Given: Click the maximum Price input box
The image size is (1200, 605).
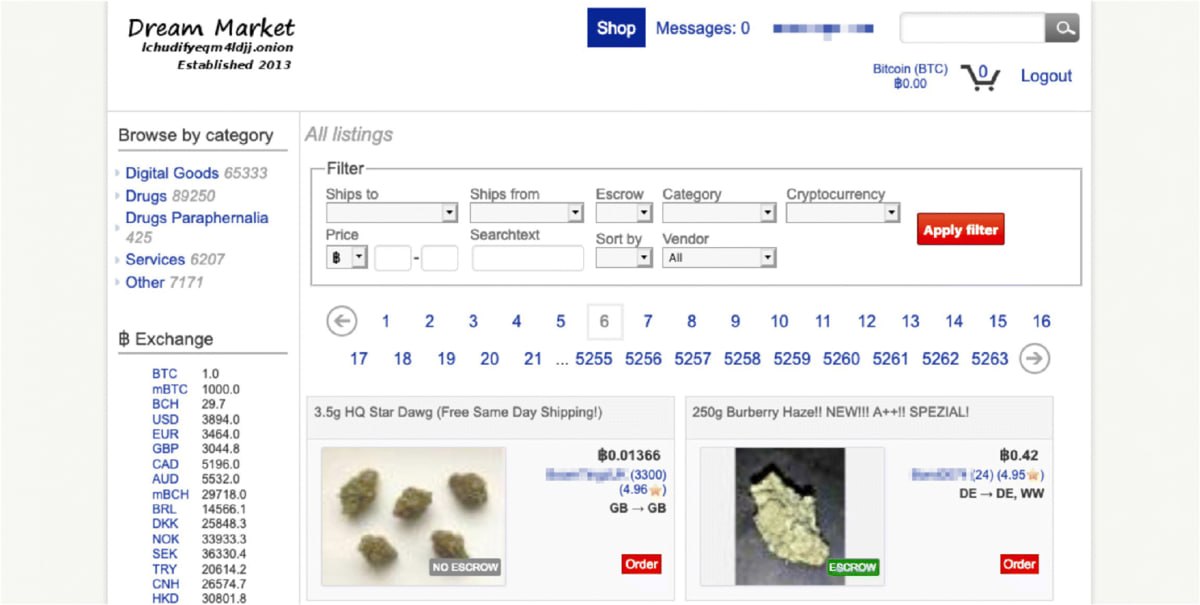Looking at the screenshot, I should (440, 258).
